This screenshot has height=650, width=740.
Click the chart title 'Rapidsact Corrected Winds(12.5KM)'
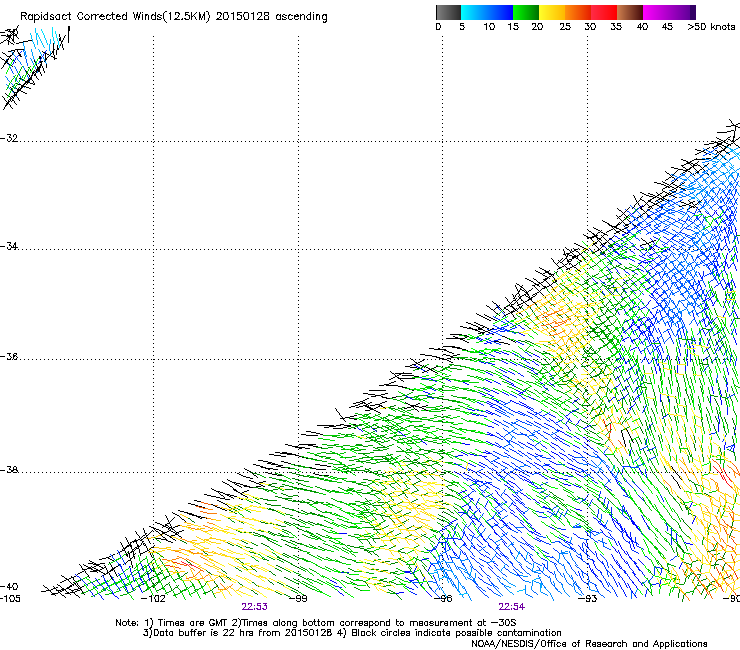pyautogui.click(x=115, y=17)
